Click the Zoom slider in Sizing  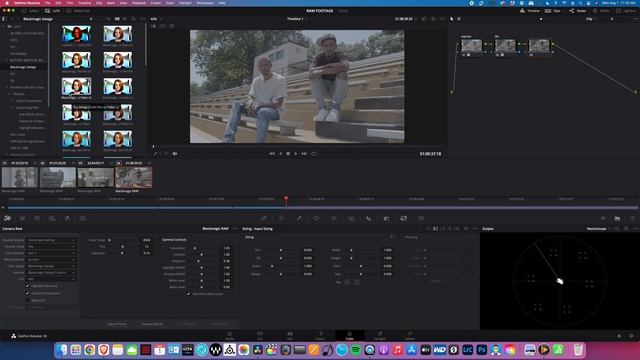point(281,266)
